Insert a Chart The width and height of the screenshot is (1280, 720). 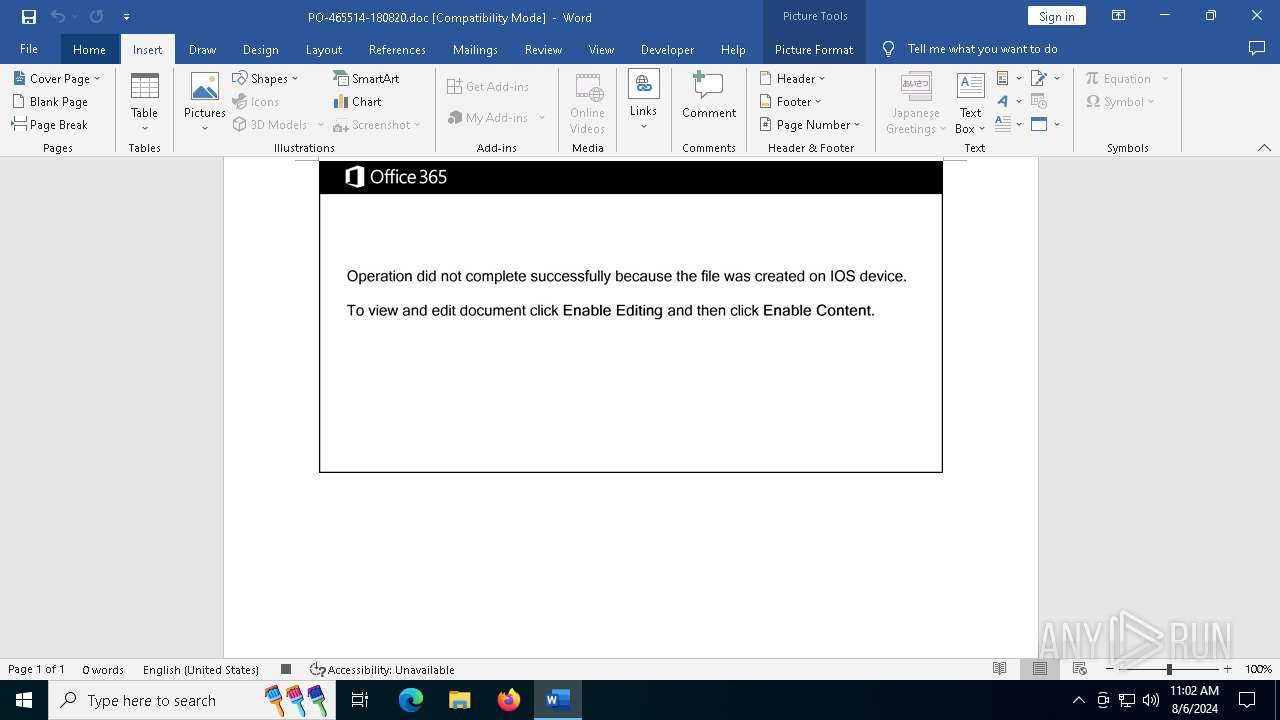[x=357, y=101]
